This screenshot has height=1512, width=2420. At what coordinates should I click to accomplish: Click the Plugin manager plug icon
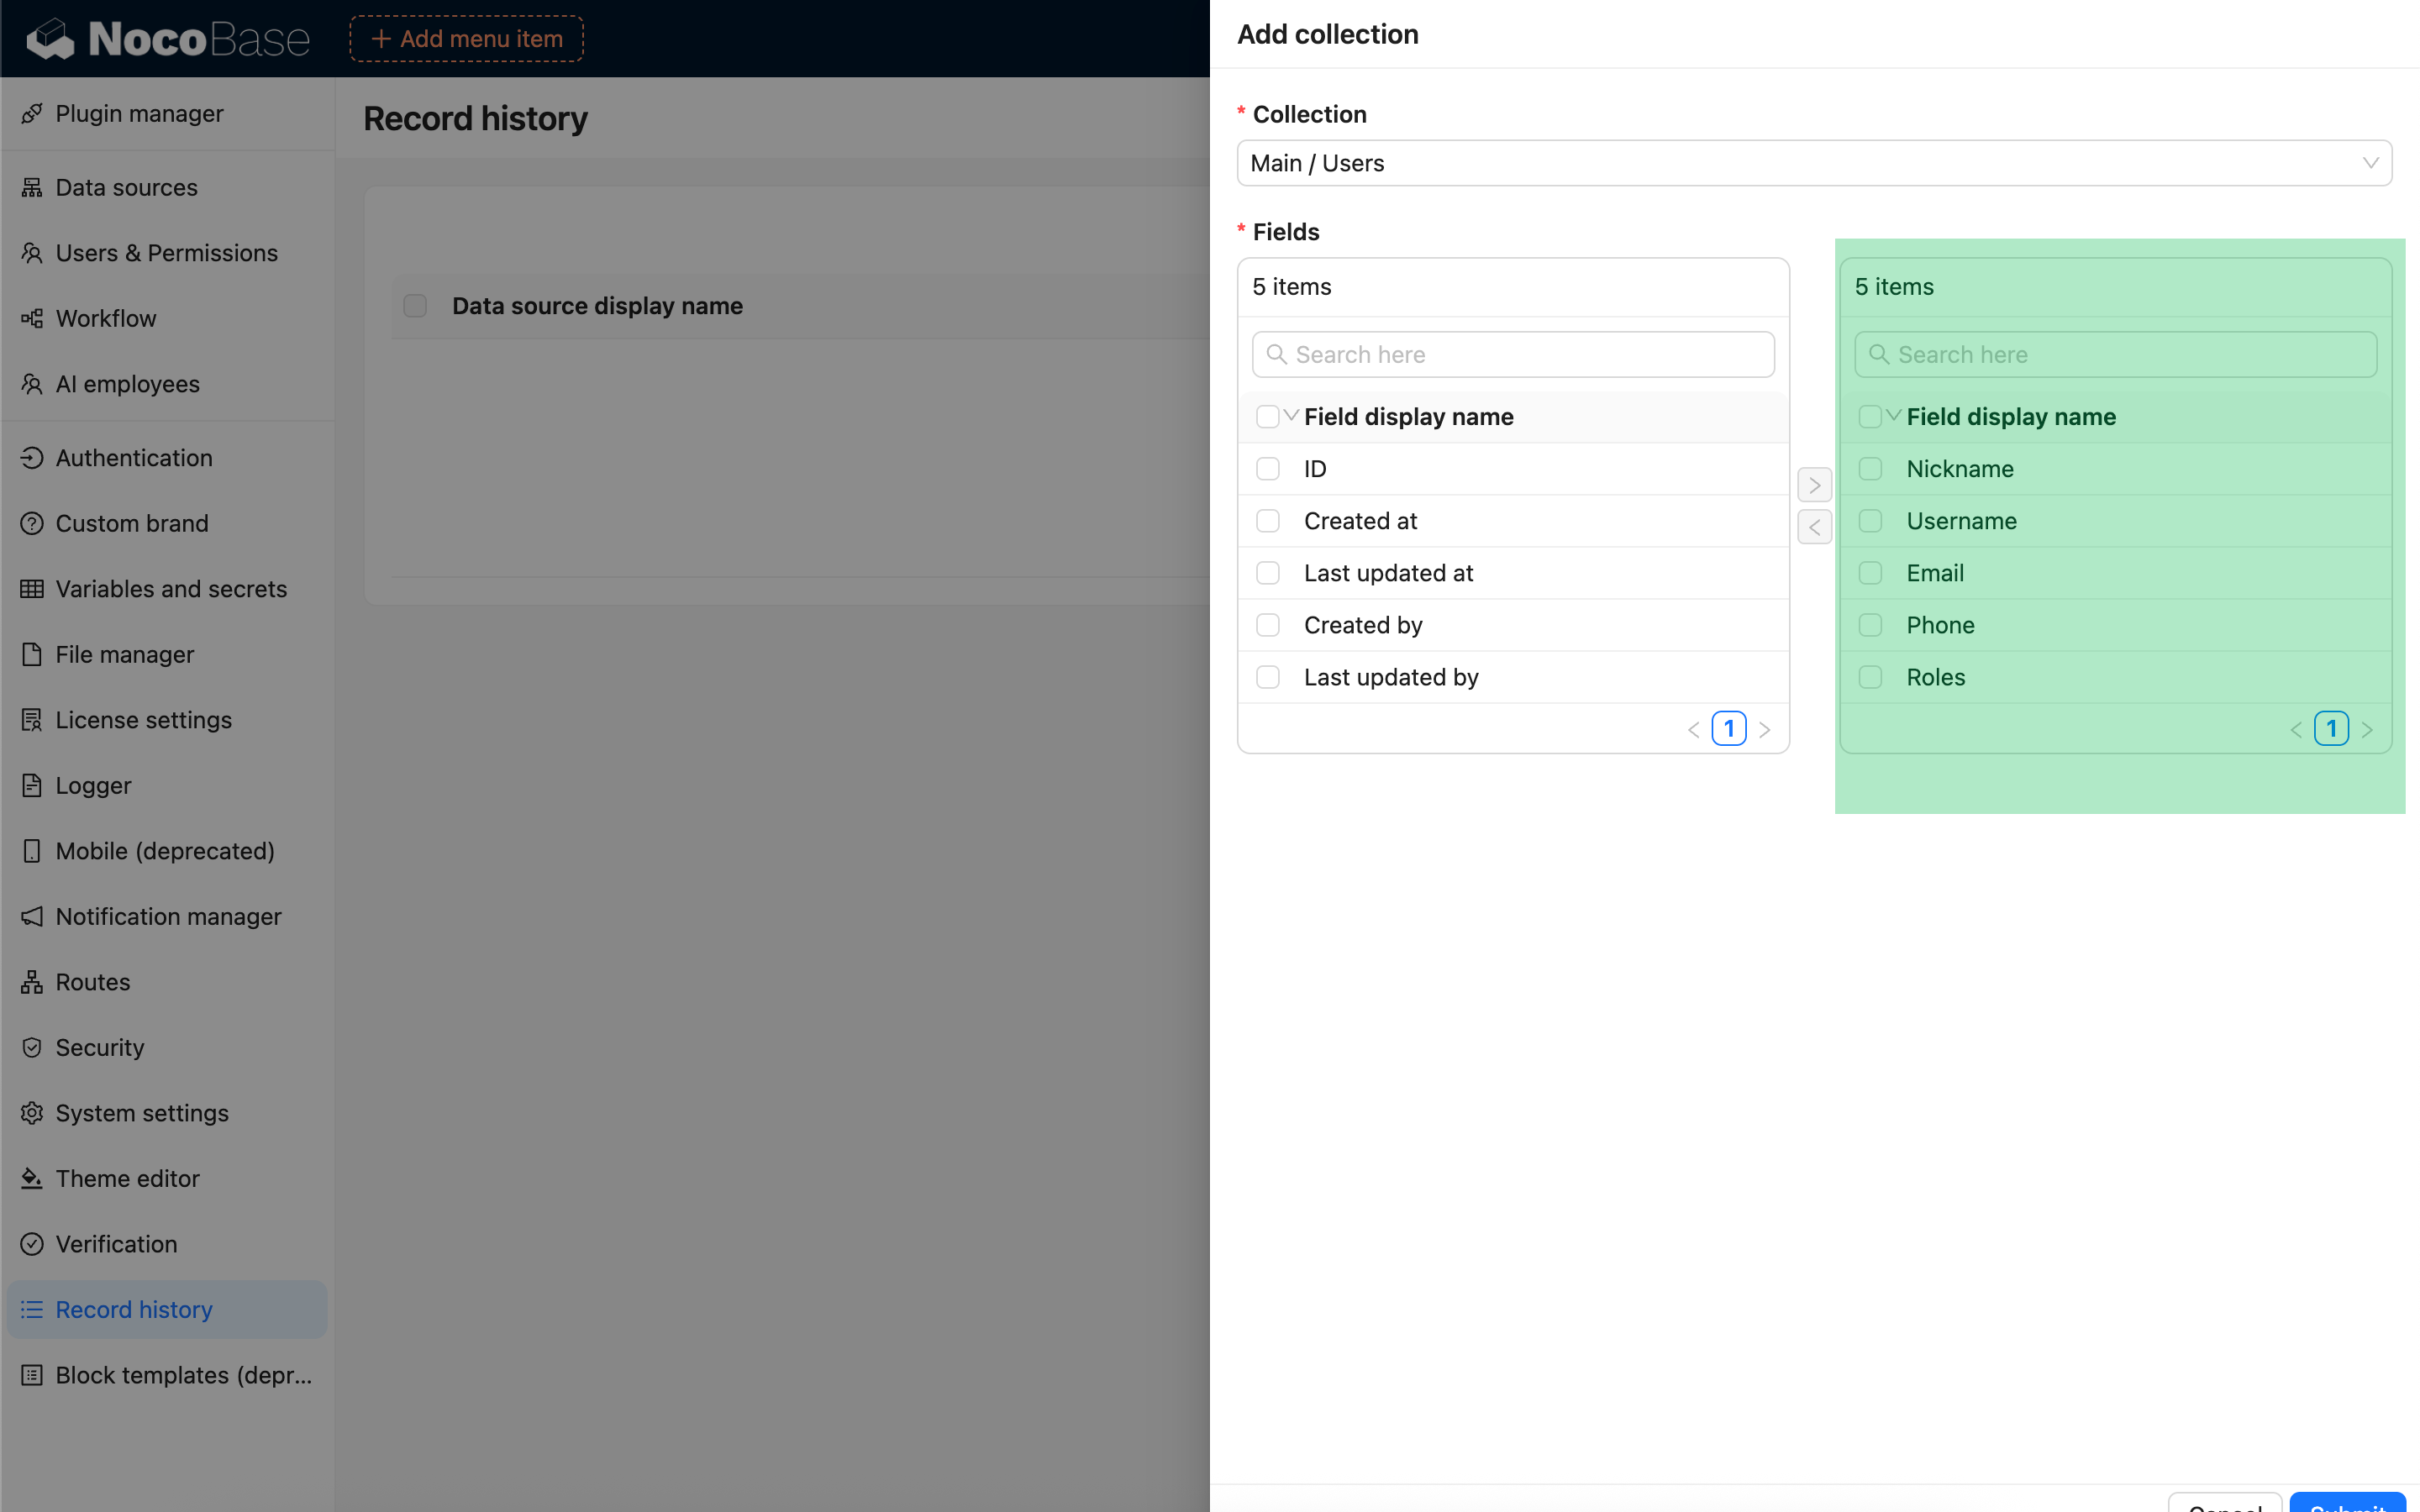(x=32, y=113)
